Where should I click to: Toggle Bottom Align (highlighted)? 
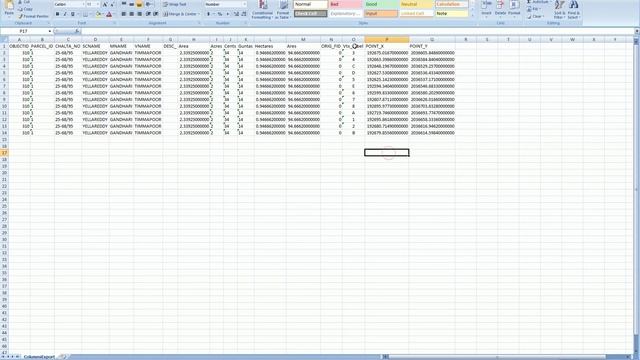pos(139,4)
